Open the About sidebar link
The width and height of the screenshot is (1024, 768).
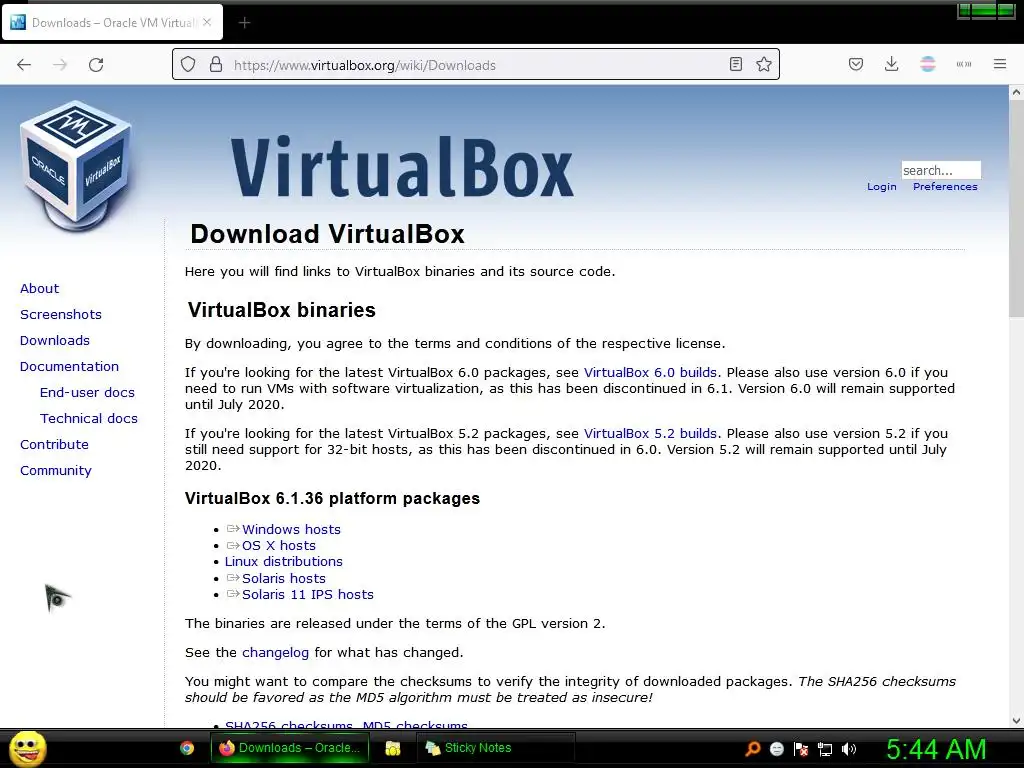click(x=39, y=288)
